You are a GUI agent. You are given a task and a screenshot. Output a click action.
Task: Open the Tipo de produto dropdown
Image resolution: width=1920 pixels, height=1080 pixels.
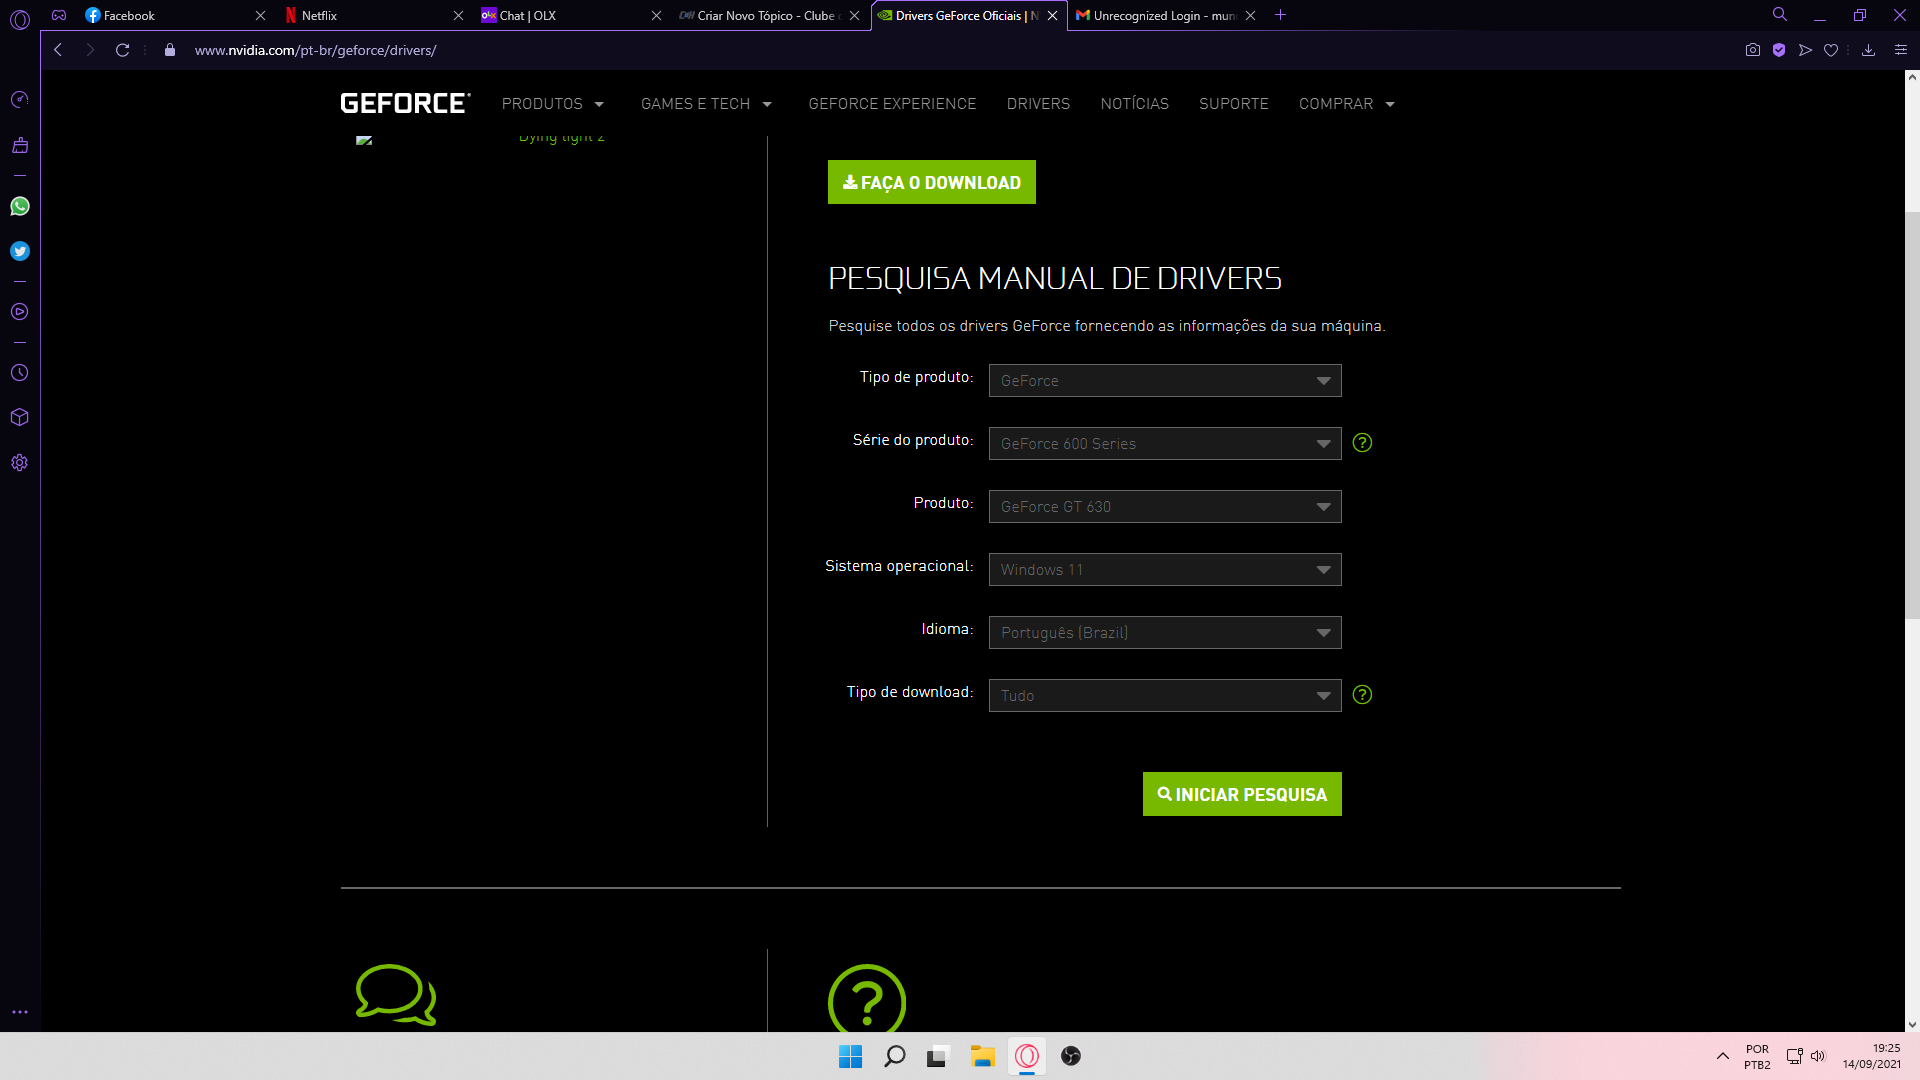pyautogui.click(x=1165, y=381)
